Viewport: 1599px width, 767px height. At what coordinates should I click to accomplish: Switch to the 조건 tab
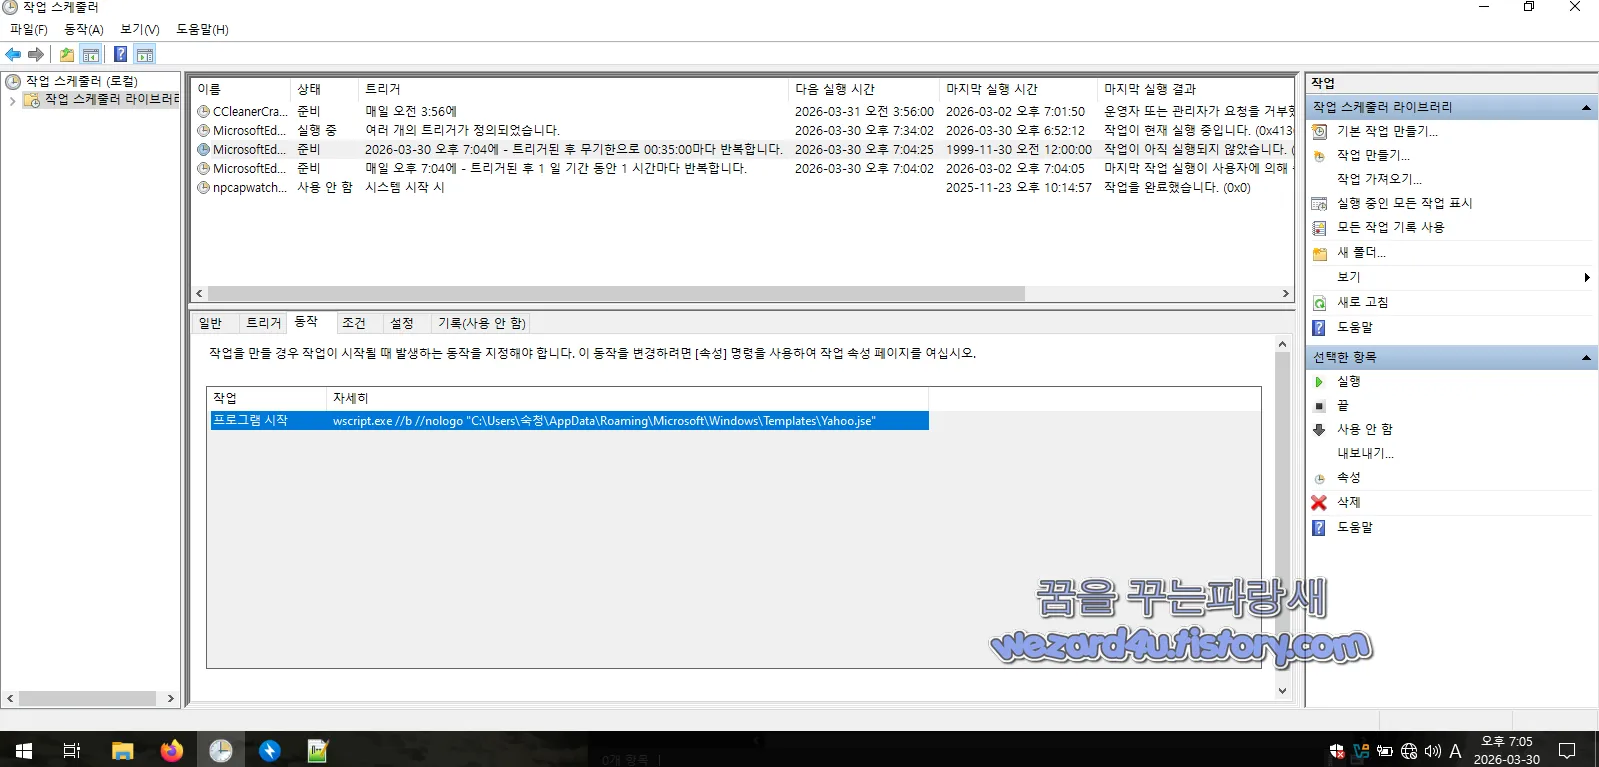click(x=354, y=323)
